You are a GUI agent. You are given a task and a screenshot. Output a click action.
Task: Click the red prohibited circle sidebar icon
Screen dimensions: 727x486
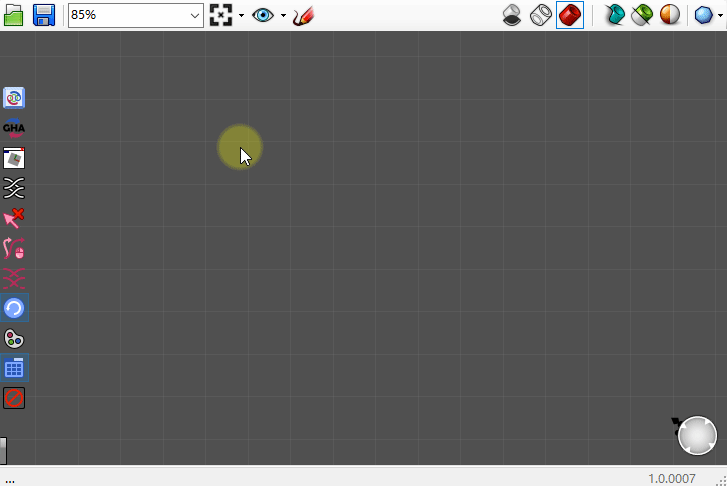[x=14, y=398]
